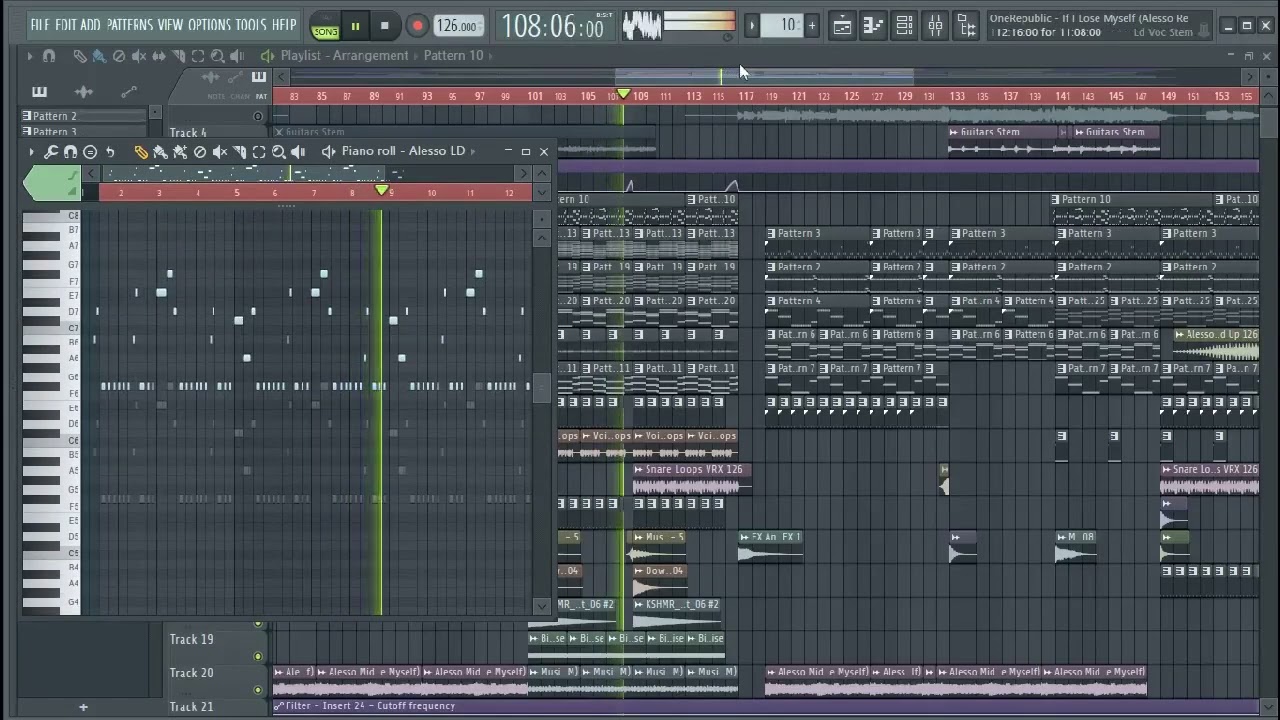
Task: Open the Playlist view icon
Action: 842,26
